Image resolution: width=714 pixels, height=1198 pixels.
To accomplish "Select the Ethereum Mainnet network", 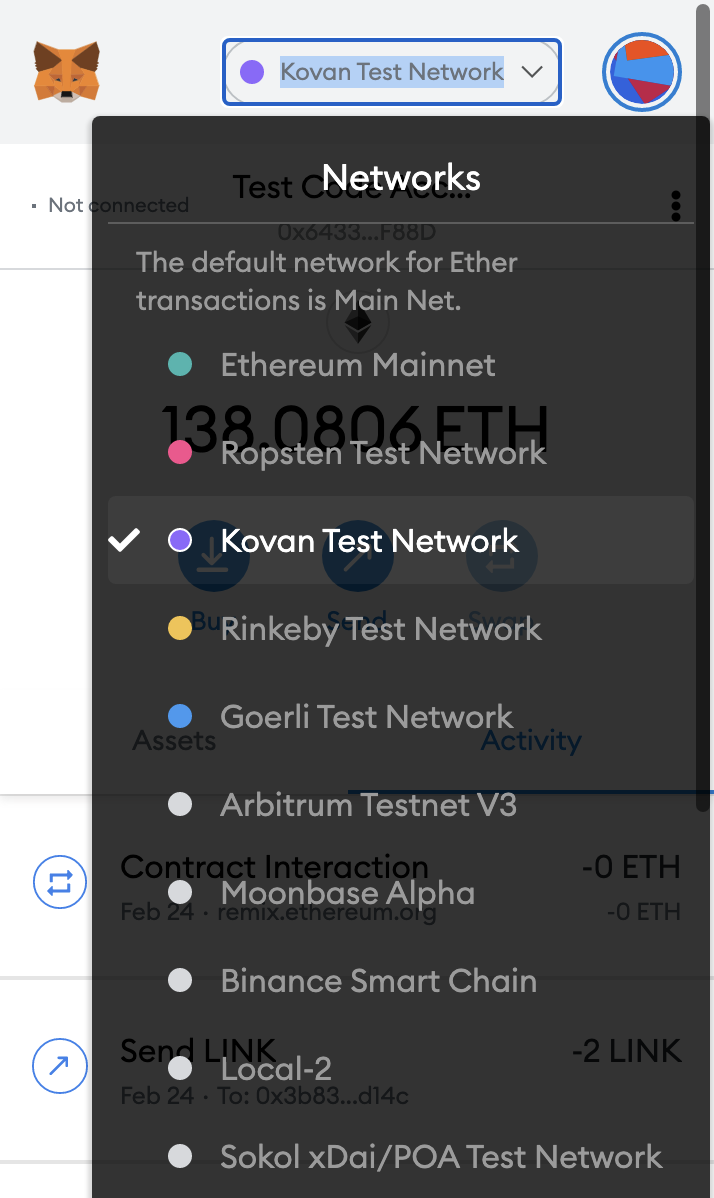I will (x=357, y=364).
